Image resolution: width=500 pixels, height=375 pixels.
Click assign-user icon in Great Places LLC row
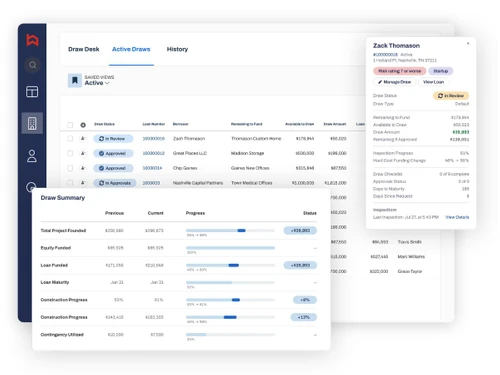click(83, 153)
